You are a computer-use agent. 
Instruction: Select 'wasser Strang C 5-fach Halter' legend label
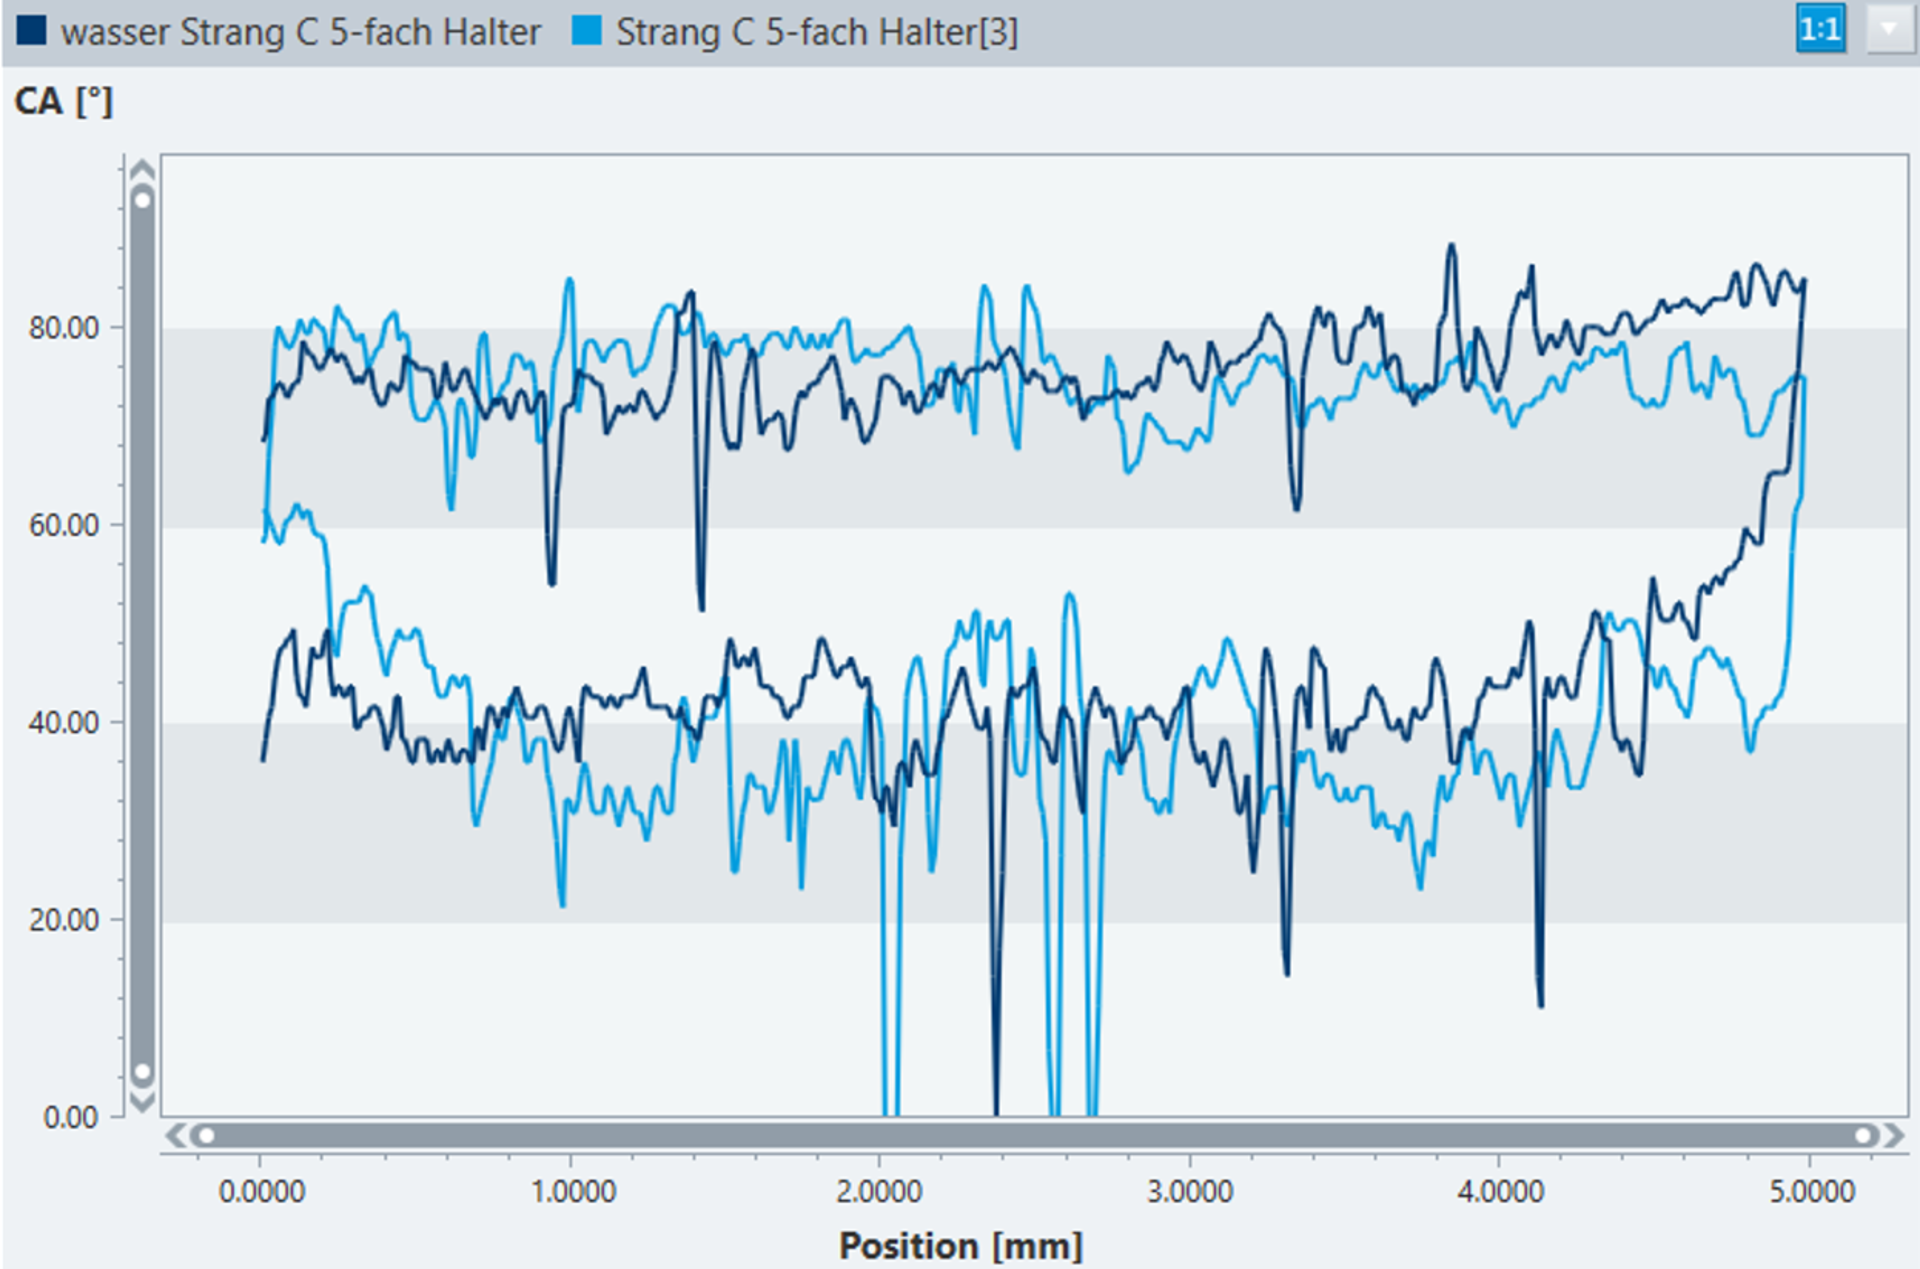[x=300, y=32]
